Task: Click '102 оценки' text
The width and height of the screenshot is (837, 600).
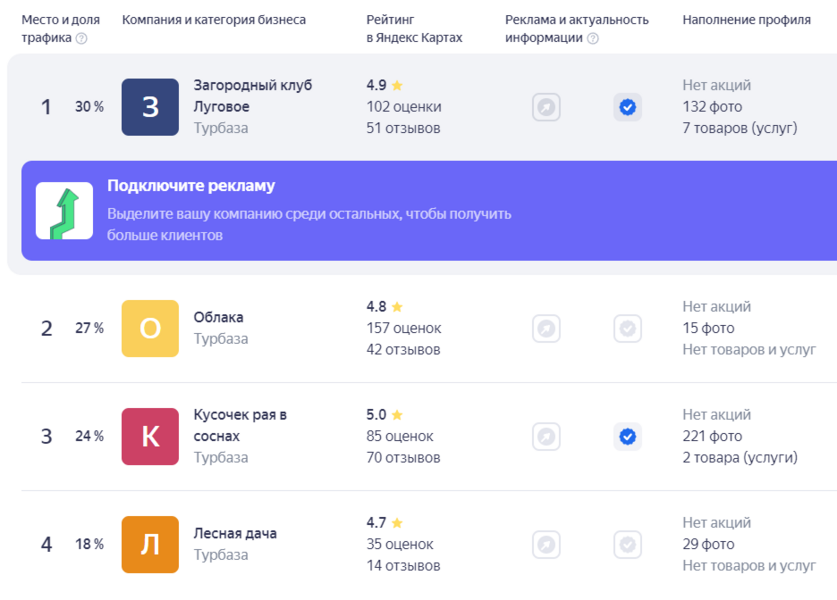Action: (x=404, y=107)
